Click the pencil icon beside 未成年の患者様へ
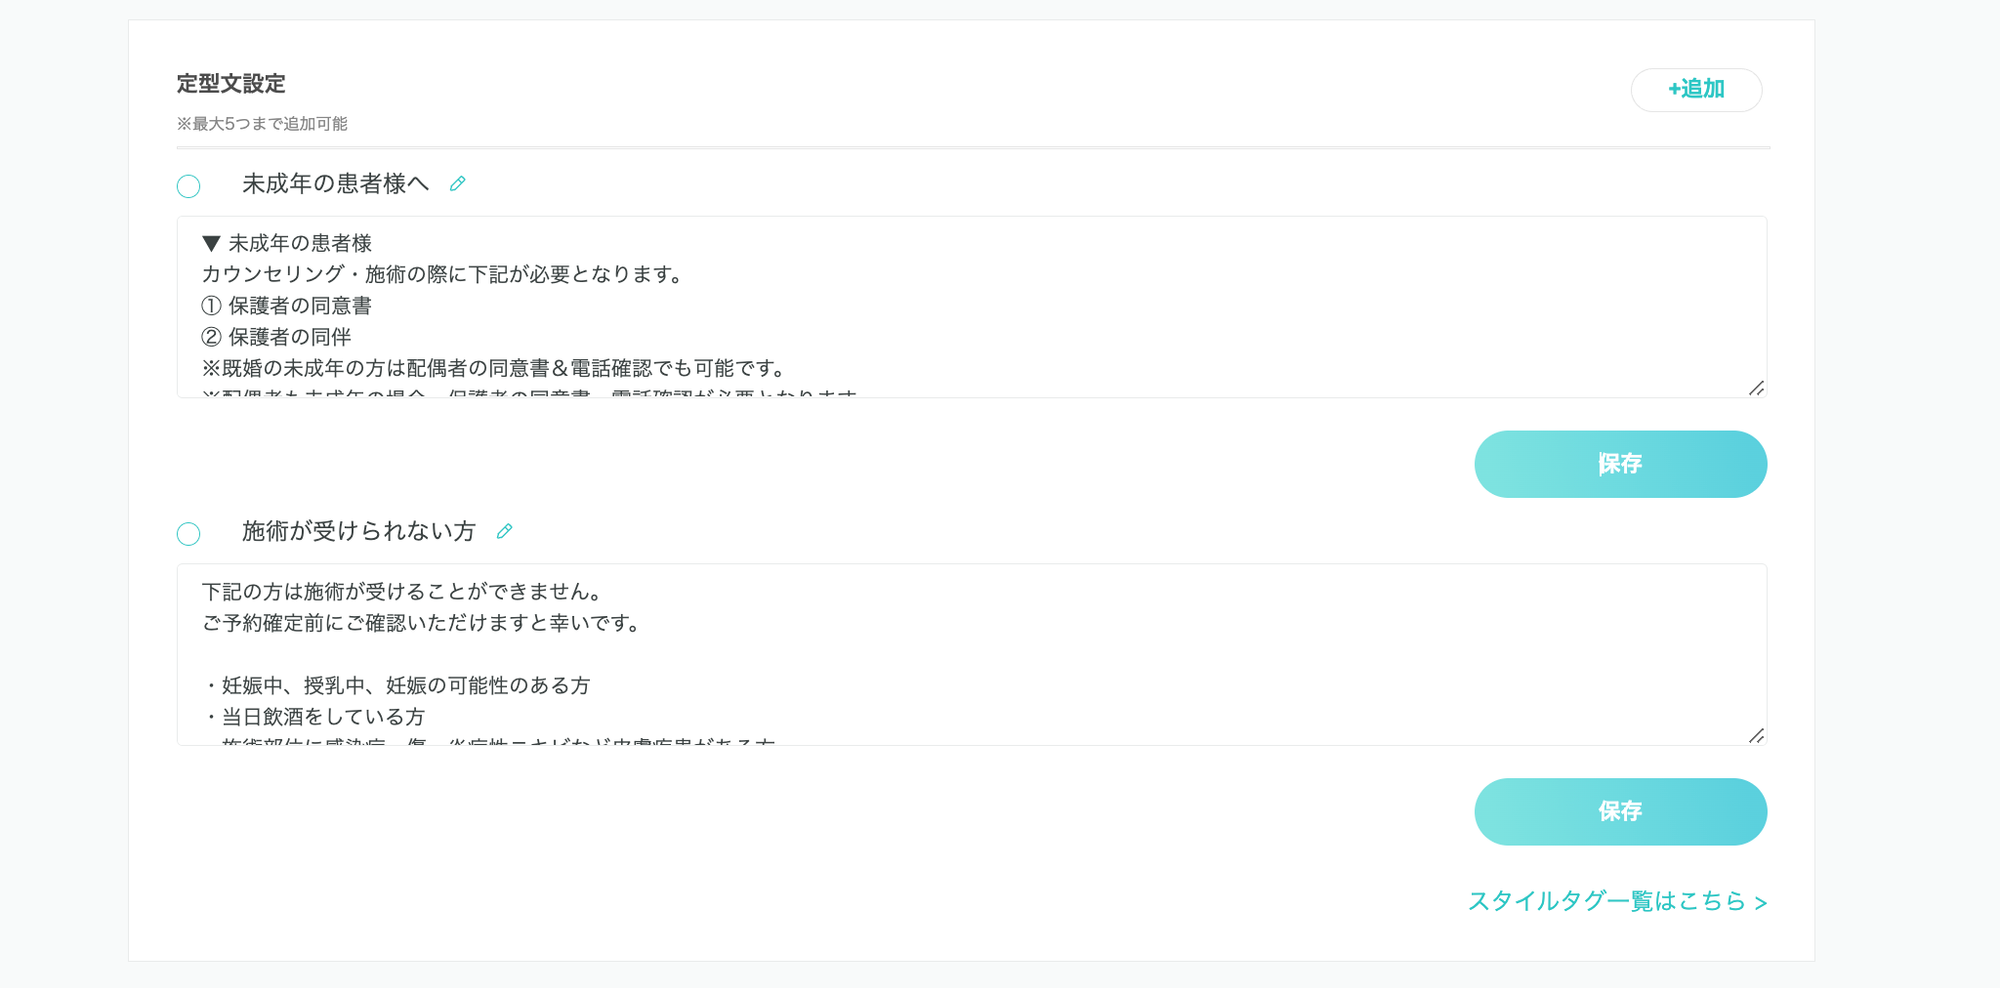Screen dimensions: 2000x988 pyautogui.click(x=457, y=184)
